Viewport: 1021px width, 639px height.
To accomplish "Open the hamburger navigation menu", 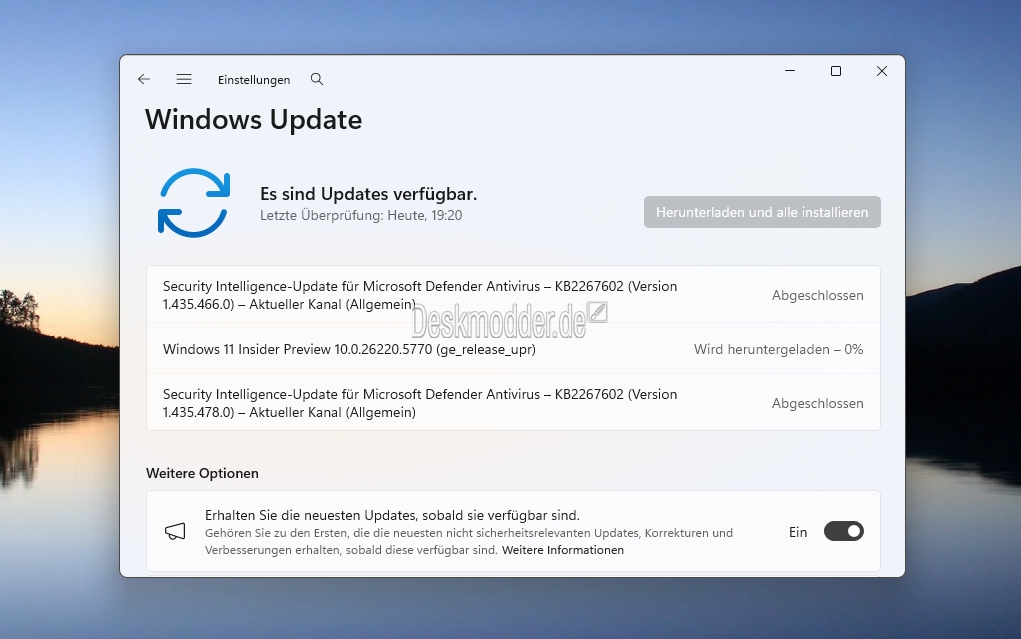I will pos(184,79).
